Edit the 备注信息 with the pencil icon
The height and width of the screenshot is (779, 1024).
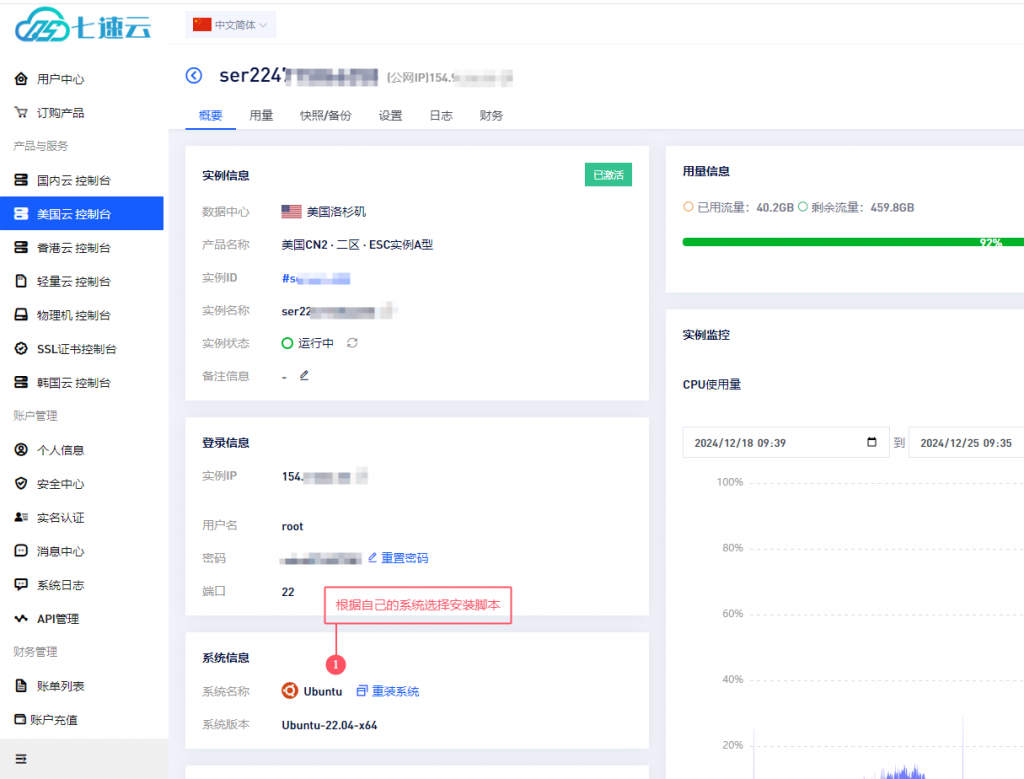pyautogui.click(x=305, y=376)
